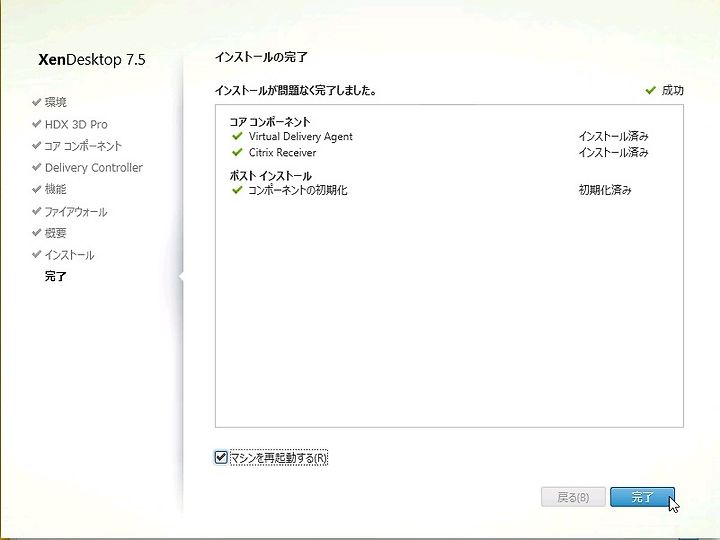Select the ファイアウォール sidebar step

76,212
